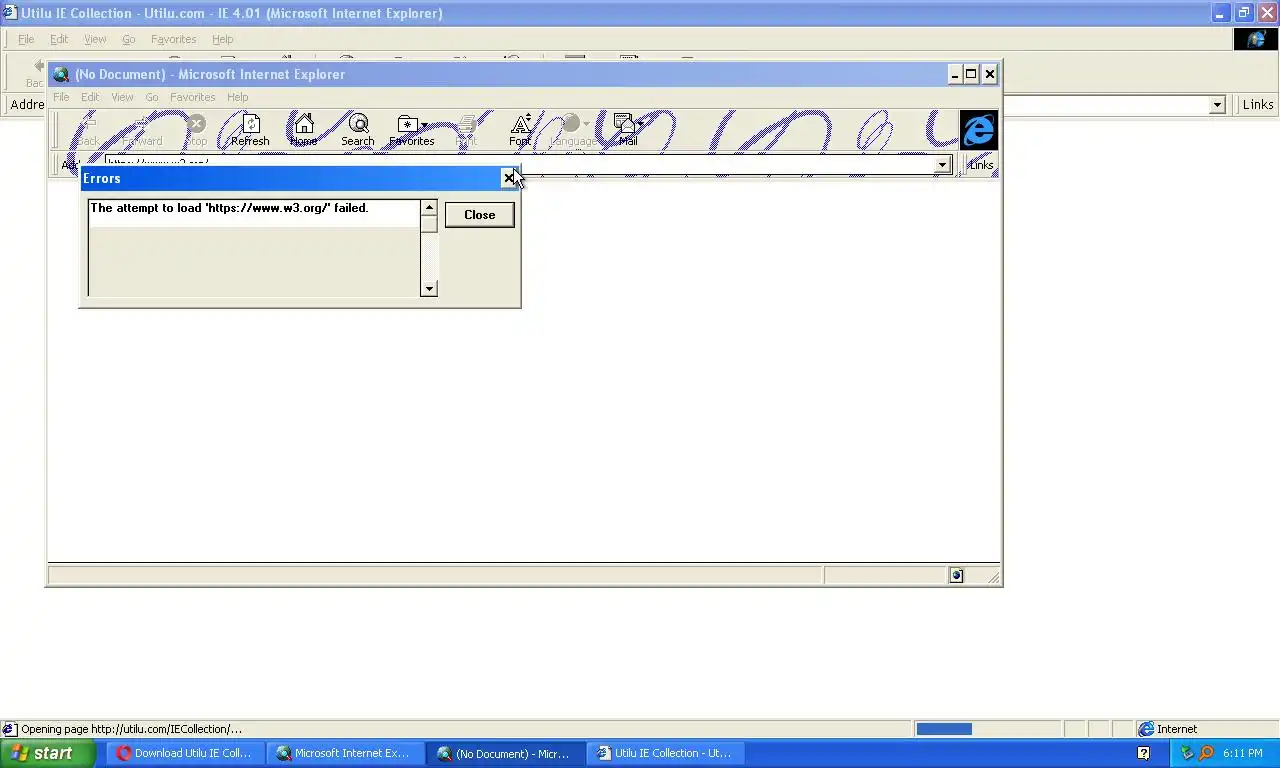Open the Mail toolbar dropdown arrow
Screen dimensions: 1280x768
click(640, 125)
